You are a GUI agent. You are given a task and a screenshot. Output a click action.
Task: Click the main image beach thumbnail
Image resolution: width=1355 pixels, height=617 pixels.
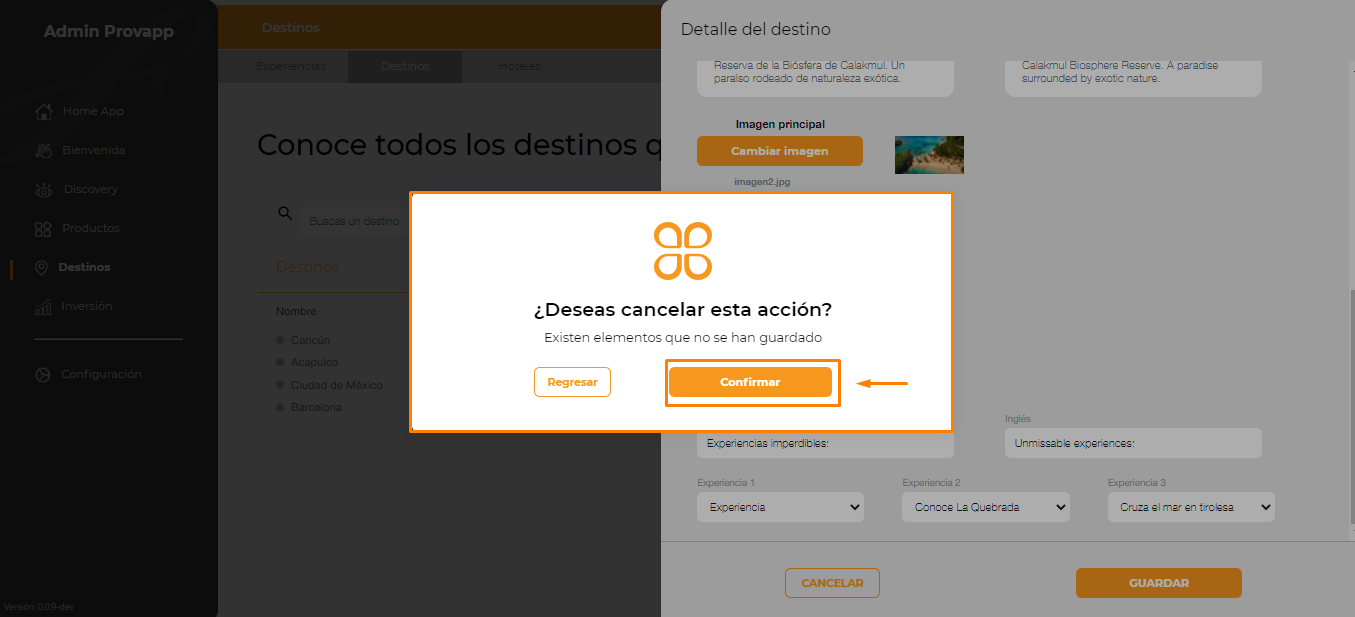click(x=929, y=155)
